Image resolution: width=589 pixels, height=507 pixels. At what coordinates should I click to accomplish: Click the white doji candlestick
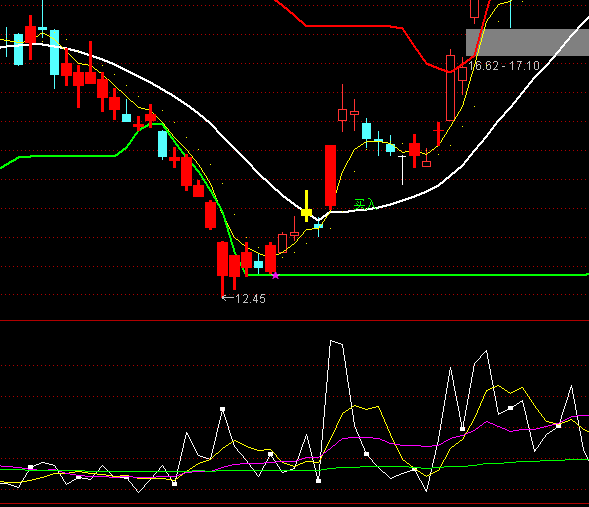[403, 170]
